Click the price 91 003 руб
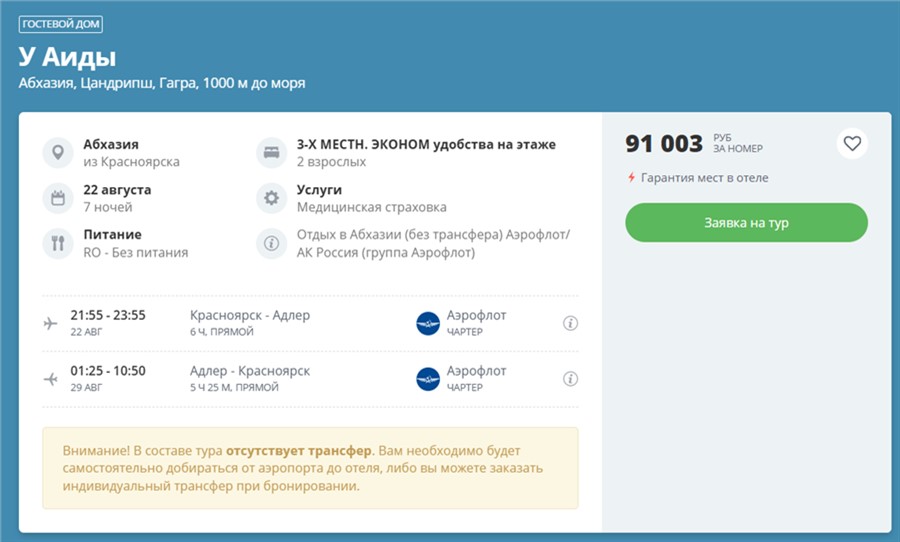 pos(664,144)
